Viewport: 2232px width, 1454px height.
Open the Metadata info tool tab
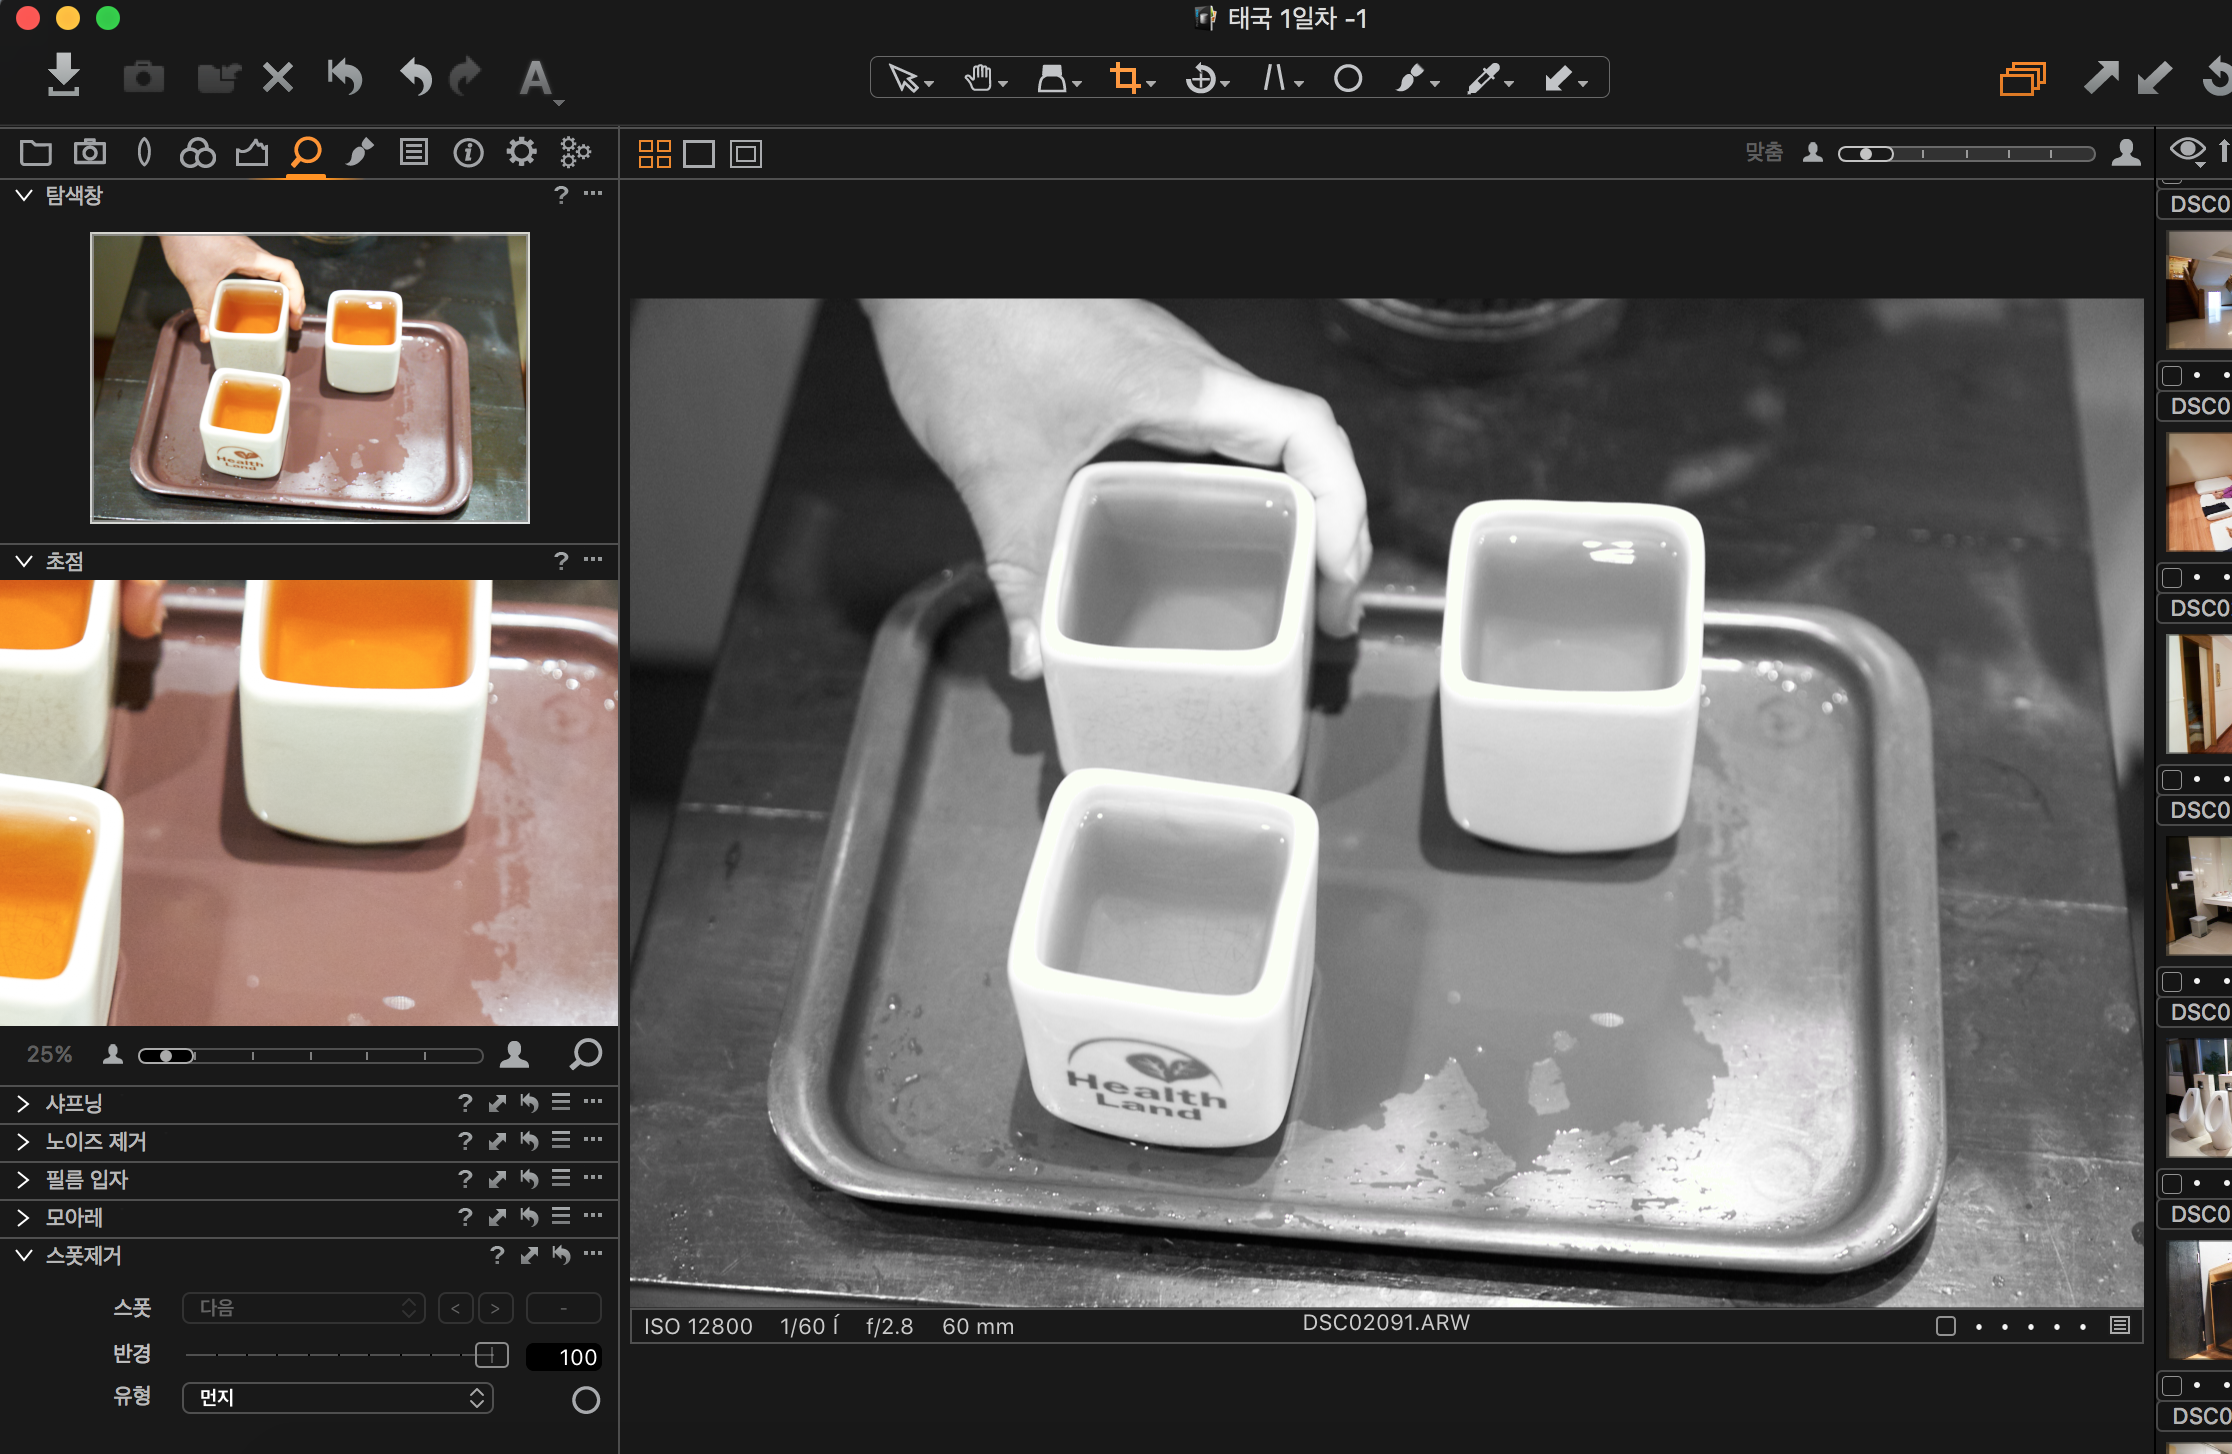click(468, 153)
